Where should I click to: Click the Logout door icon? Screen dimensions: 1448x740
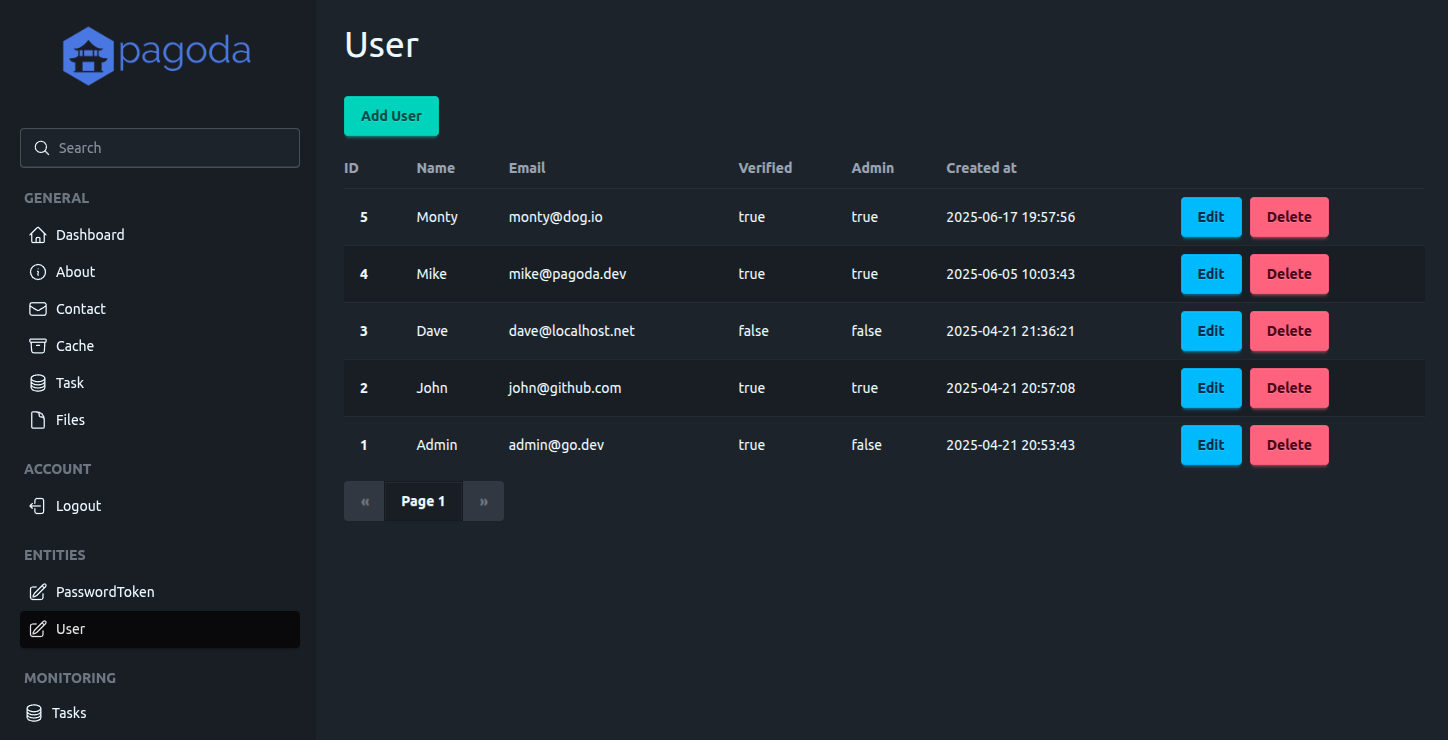coord(38,506)
